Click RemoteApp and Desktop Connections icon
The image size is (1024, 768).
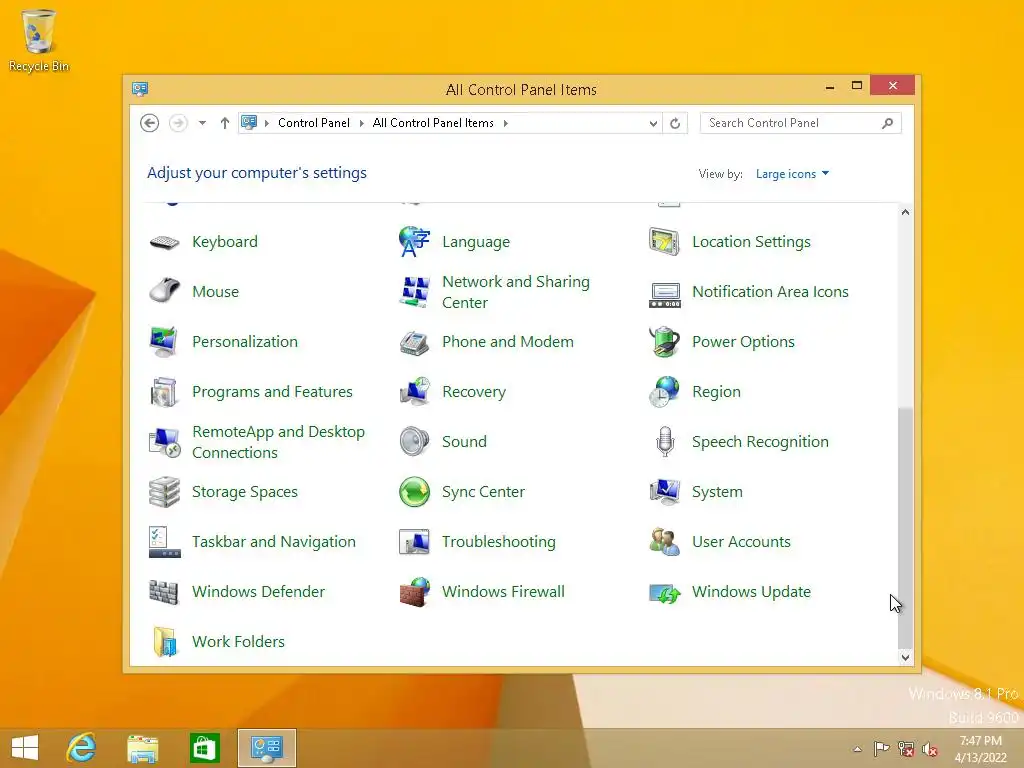(164, 442)
